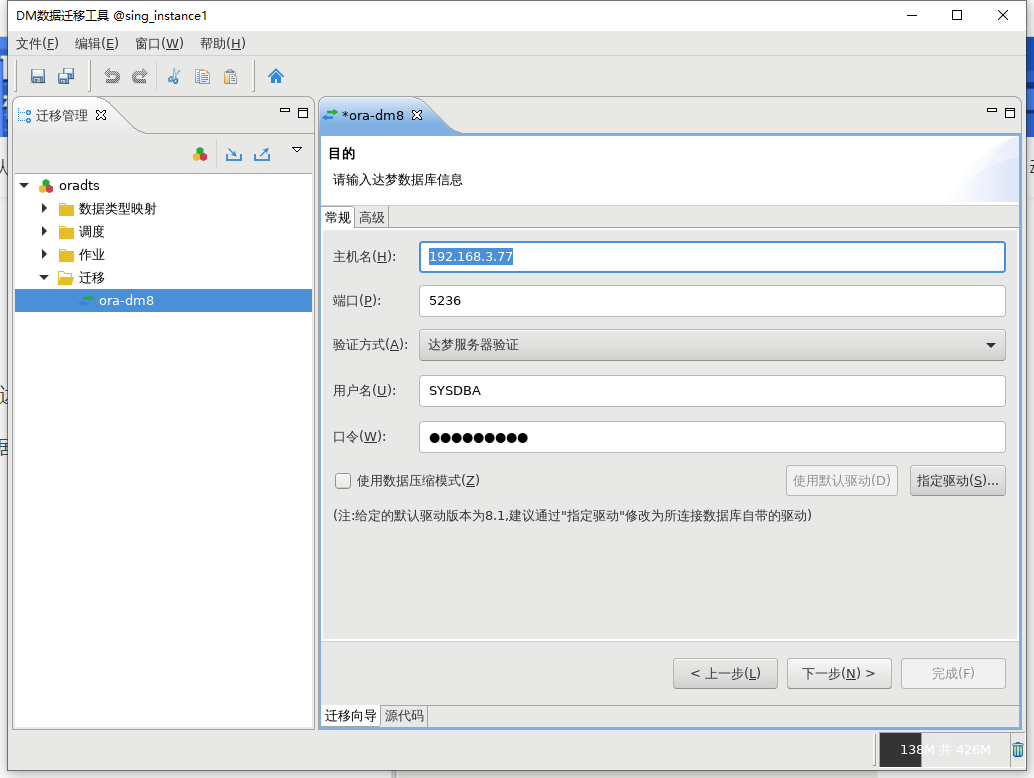Click the 下一步(N) button
This screenshot has height=778, width=1034.
(x=839, y=673)
